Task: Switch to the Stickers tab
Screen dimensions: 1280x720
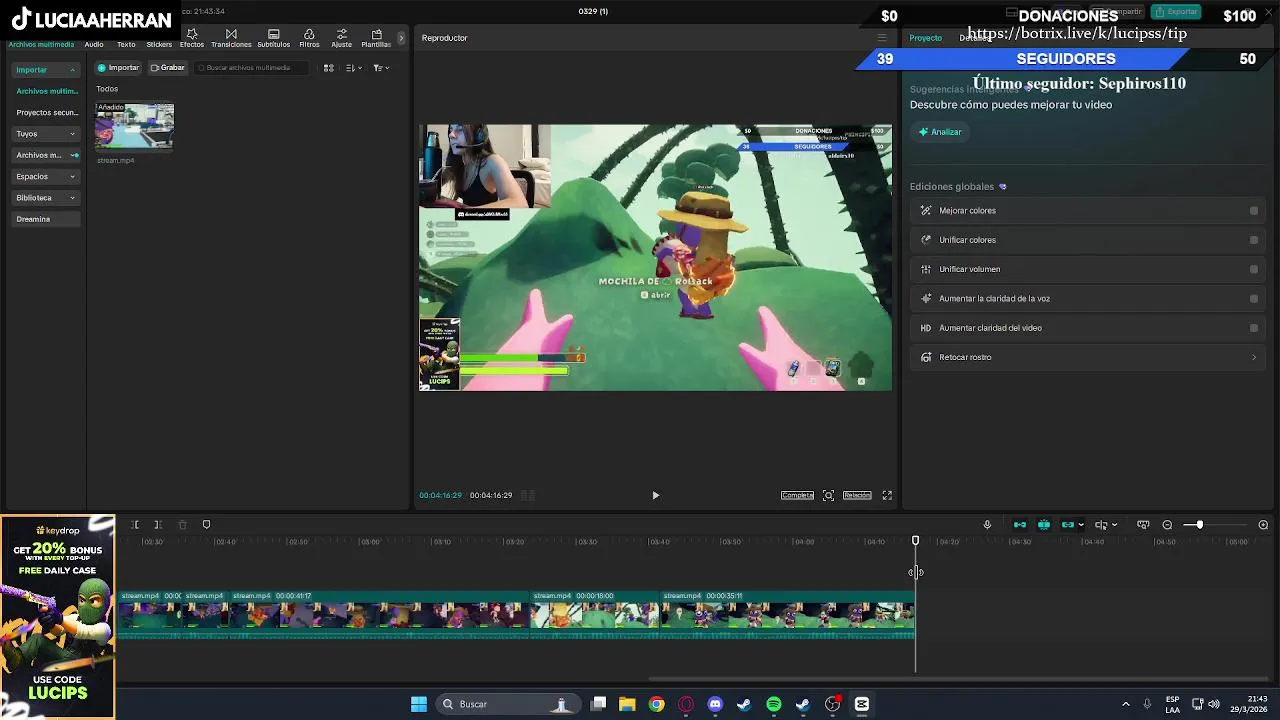Action: point(159,45)
